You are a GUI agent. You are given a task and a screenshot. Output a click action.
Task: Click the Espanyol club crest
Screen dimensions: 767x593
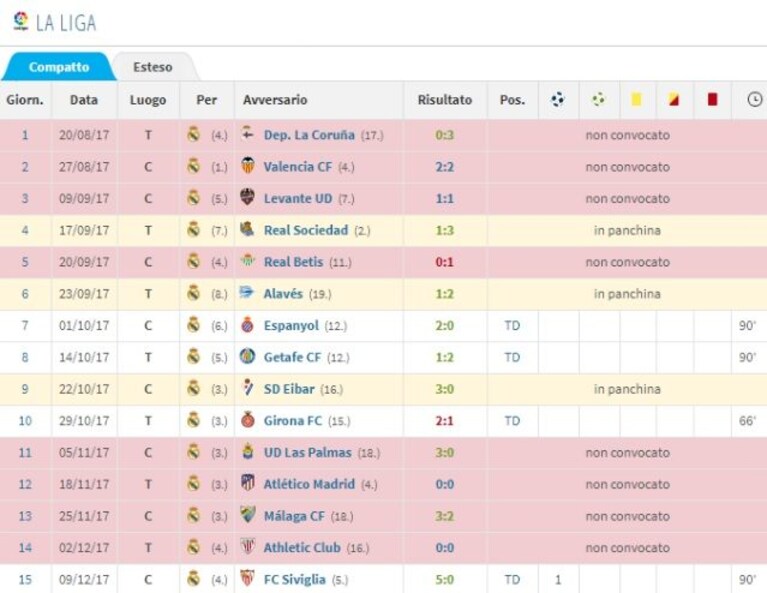248,324
